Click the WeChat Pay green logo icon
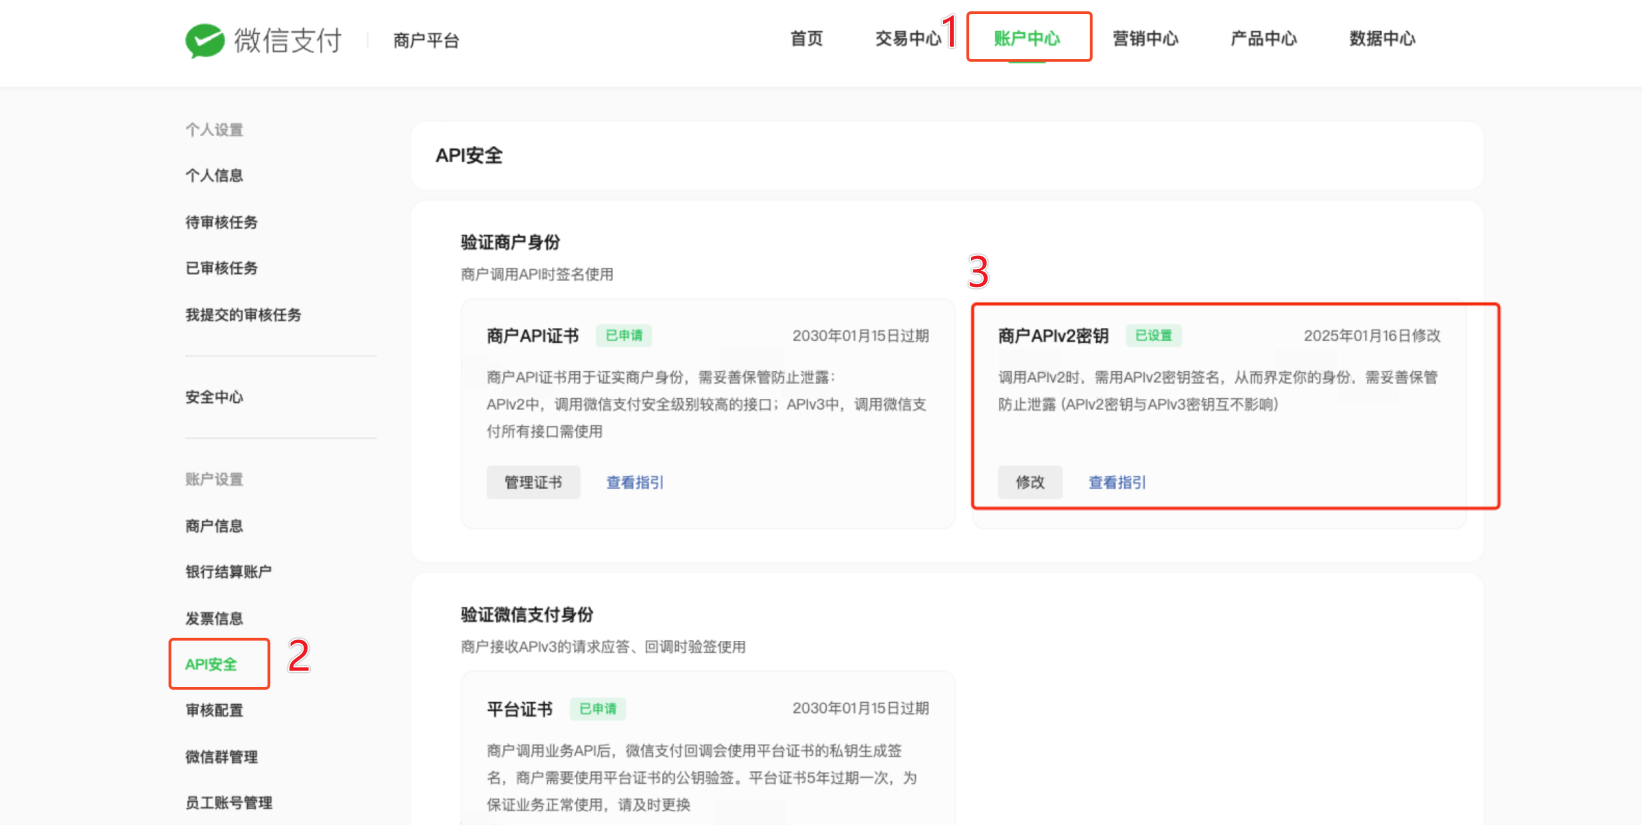This screenshot has width=1642, height=825. coord(205,41)
